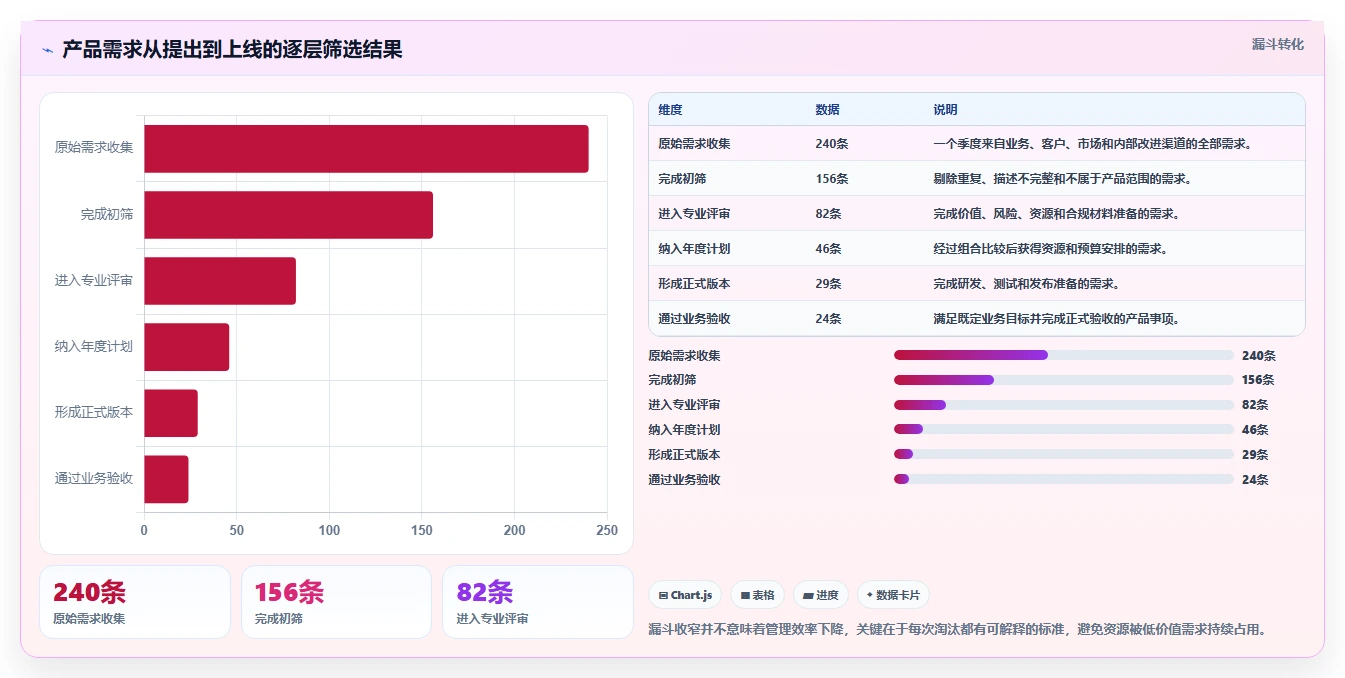Click the 进度 chip

[821, 595]
